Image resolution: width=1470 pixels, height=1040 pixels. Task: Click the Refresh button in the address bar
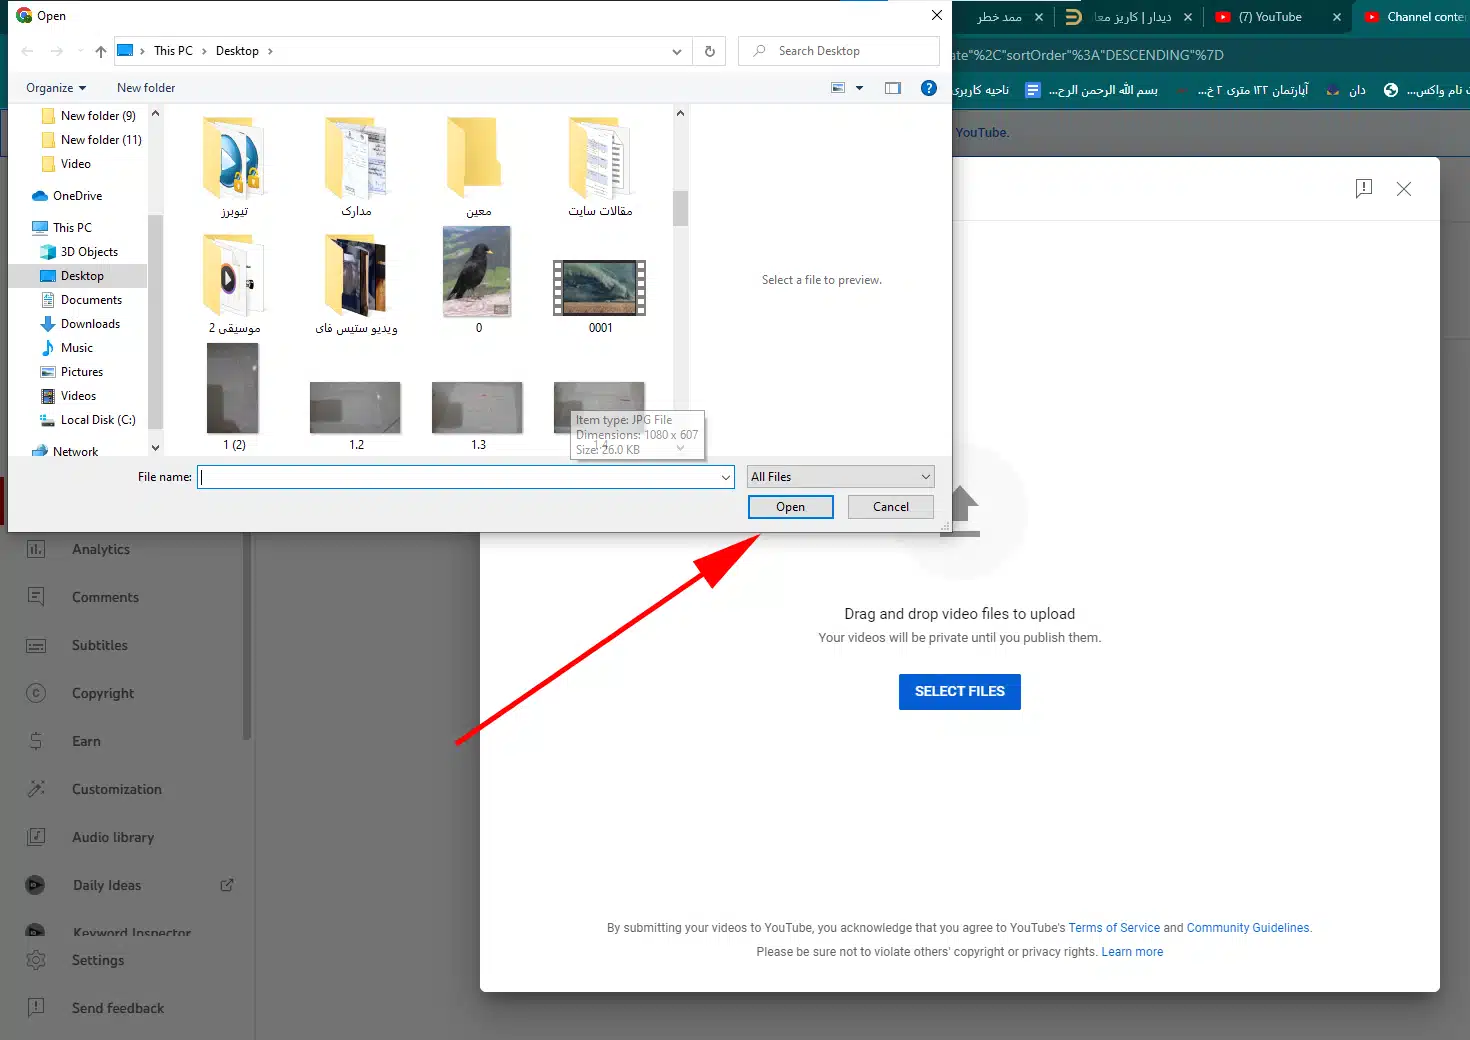710,51
